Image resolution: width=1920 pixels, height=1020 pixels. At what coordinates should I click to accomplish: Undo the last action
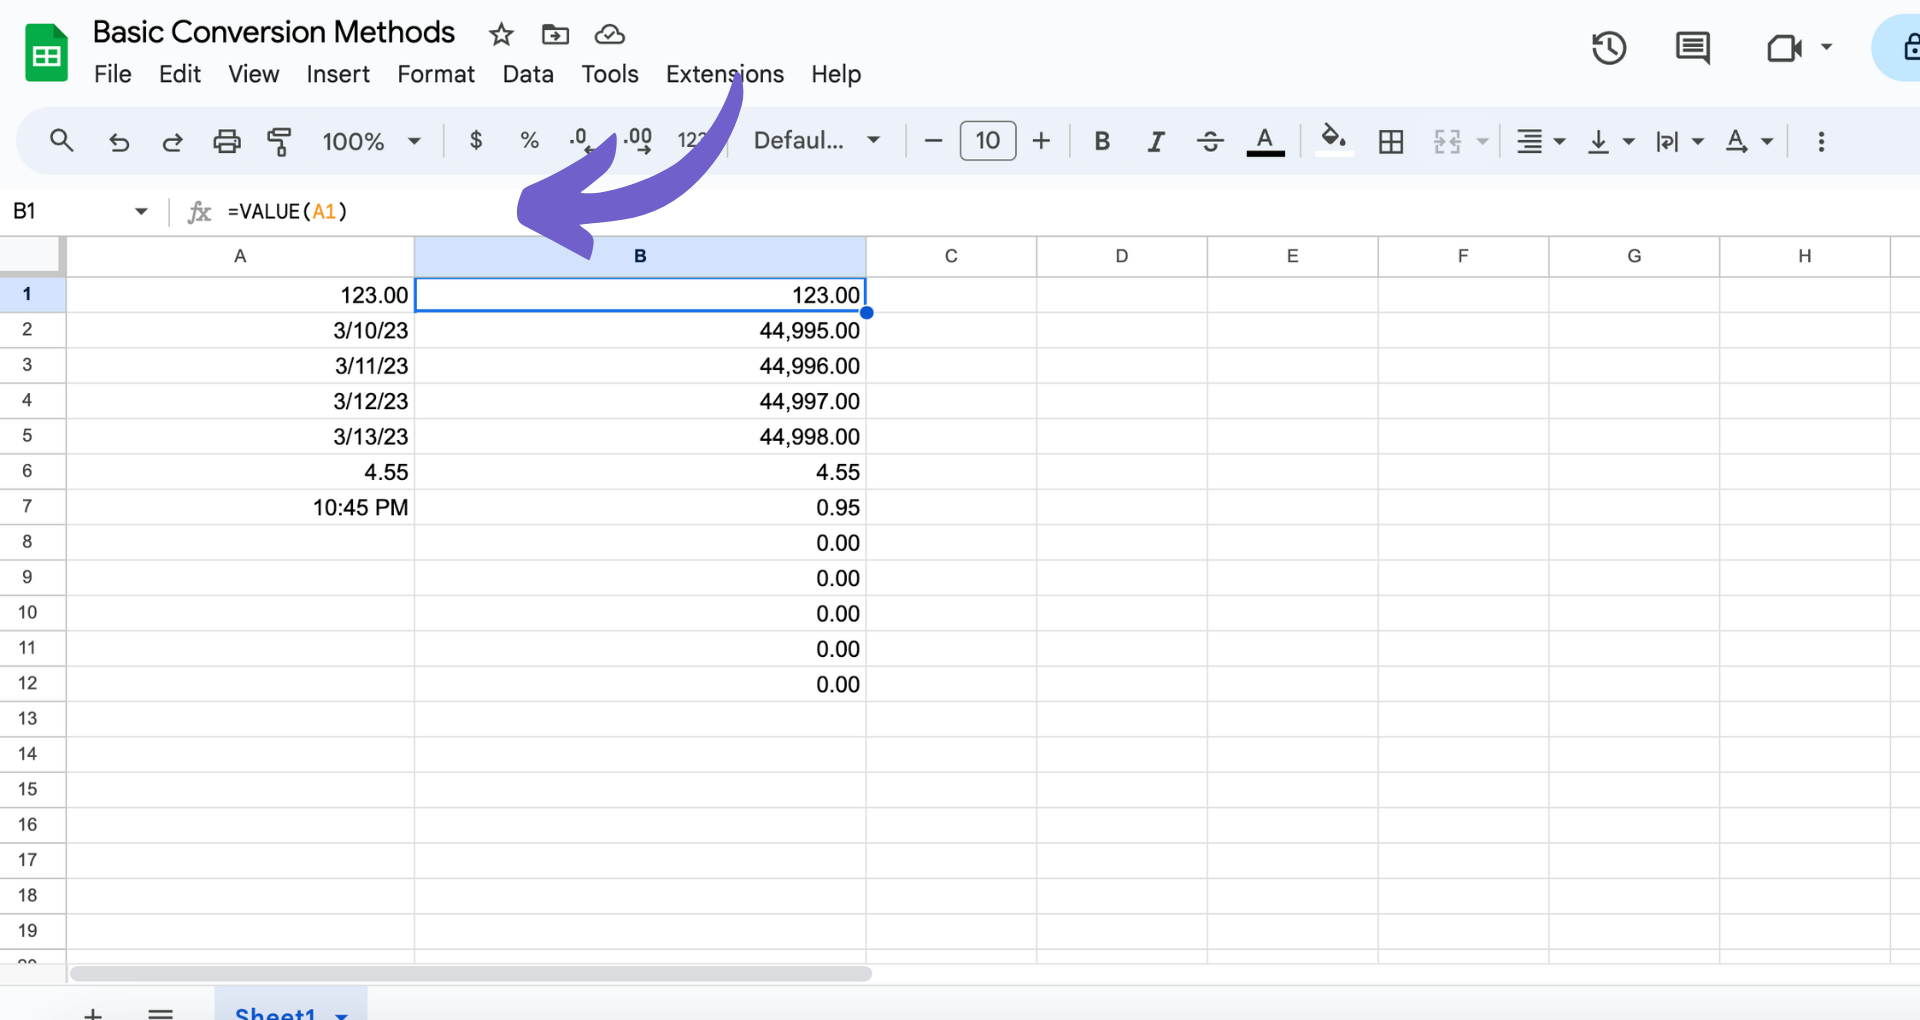pyautogui.click(x=119, y=141)
